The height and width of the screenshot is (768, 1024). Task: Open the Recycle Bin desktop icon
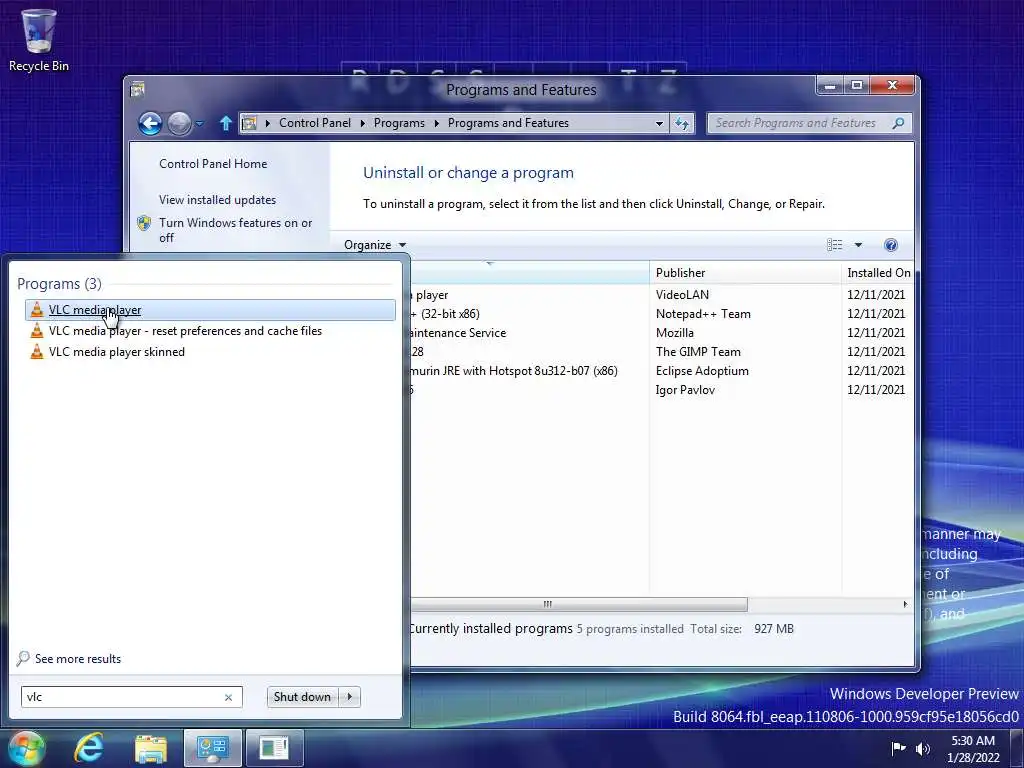coord(39,40)
